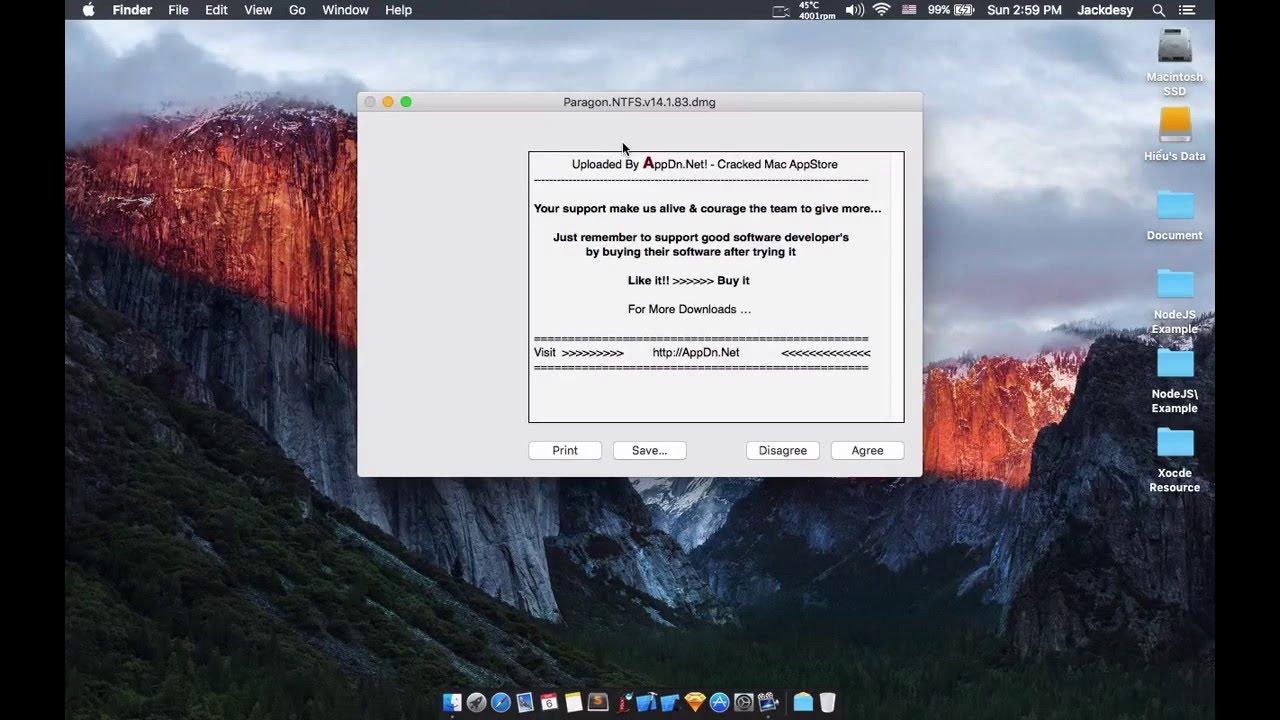1280x720 pixels.
Task: Open the Window menu
Action: point(345,10)
